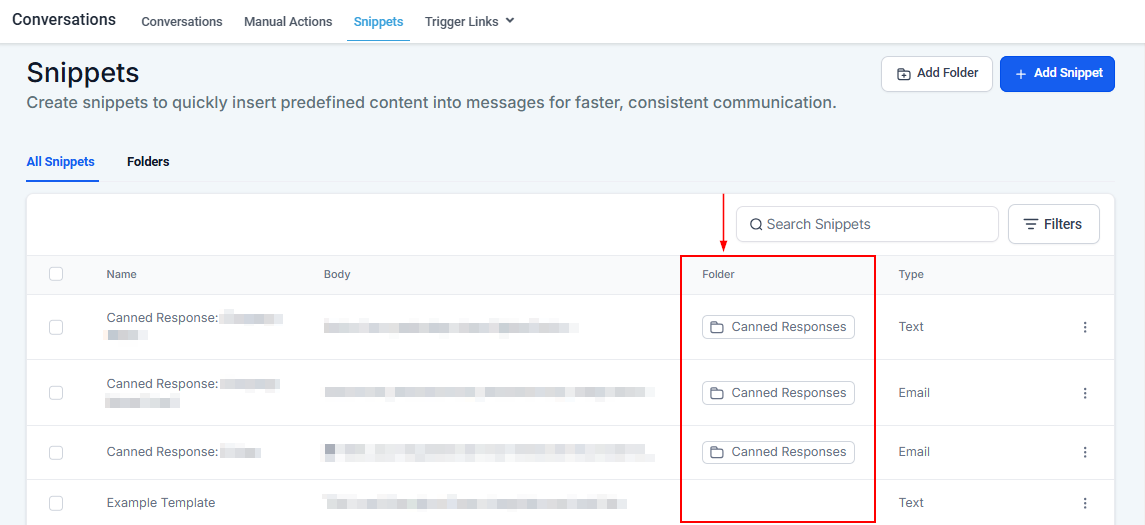The width and height of the screenshot is (1145, 525).
Task: Click the Add Snippet button
Action: pyautogui.click(x=1057, y=73)
